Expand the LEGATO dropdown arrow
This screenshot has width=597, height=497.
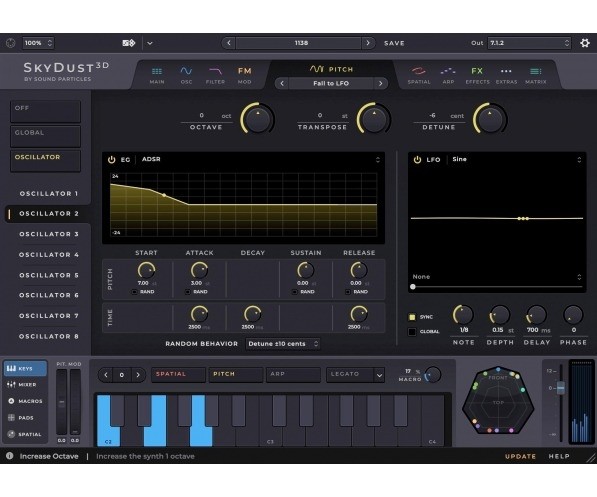379,375
